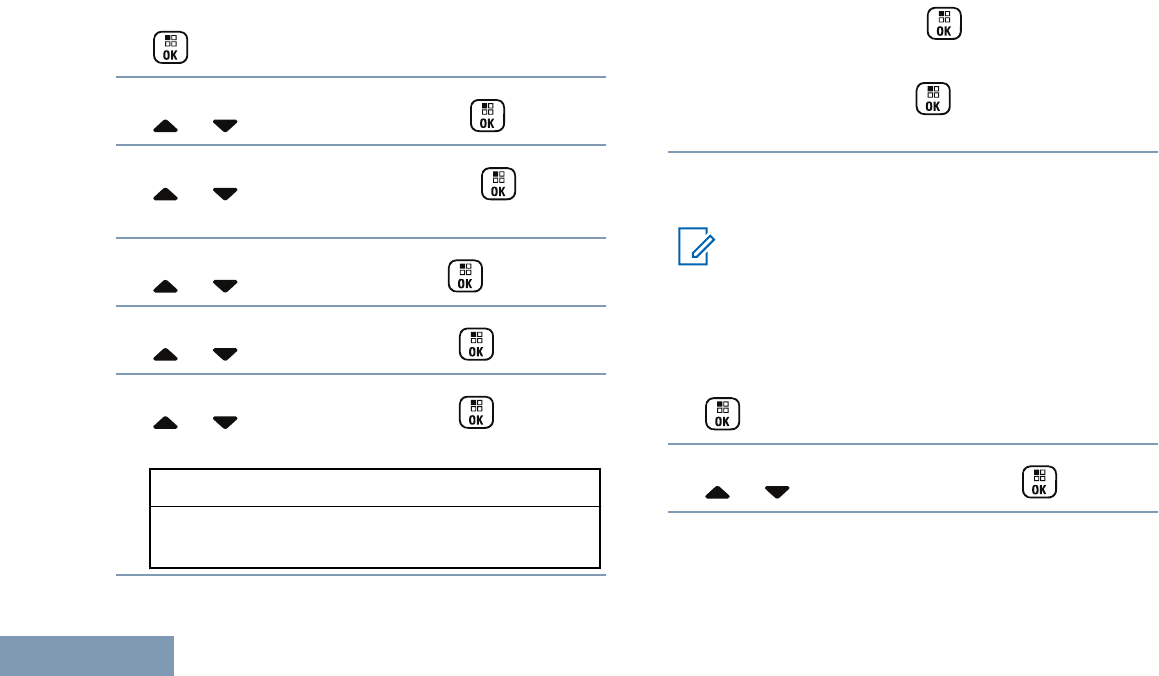
Task: Click the OK icon directly below the note icon
Action: [x=722, y=414]
